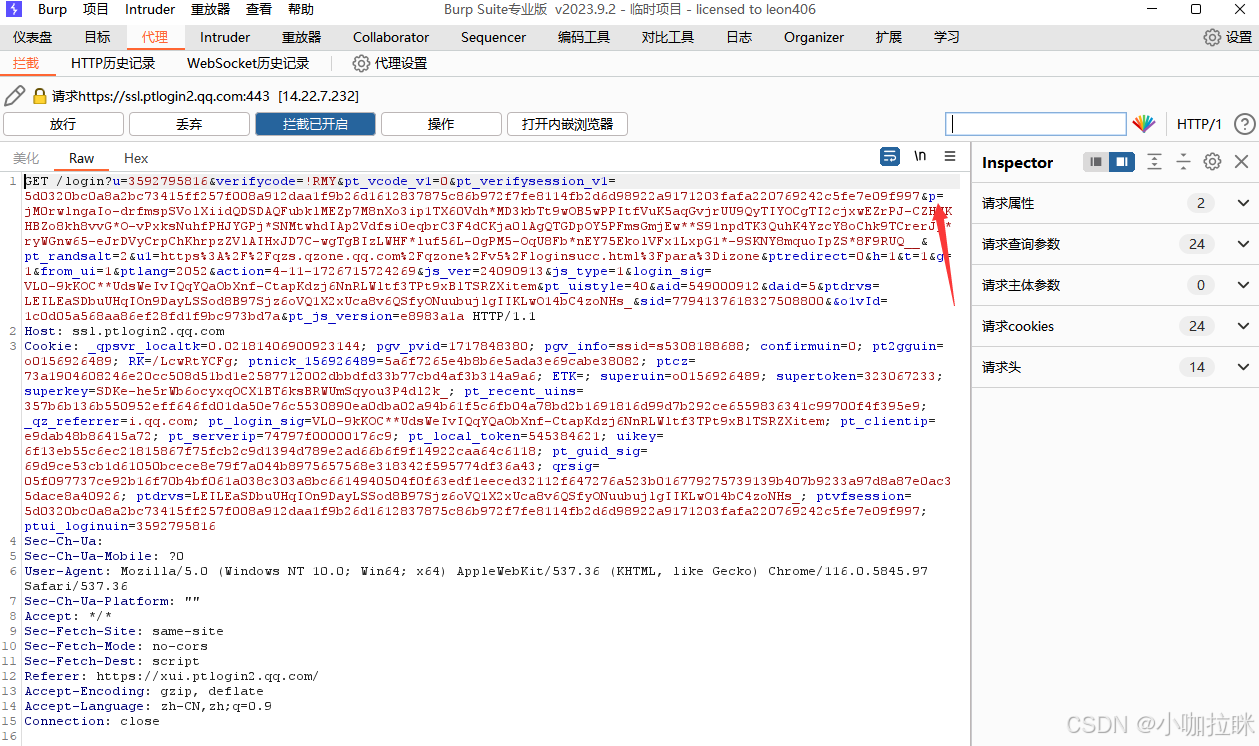Click the 放行 forward button

click(x=63, y=124)
